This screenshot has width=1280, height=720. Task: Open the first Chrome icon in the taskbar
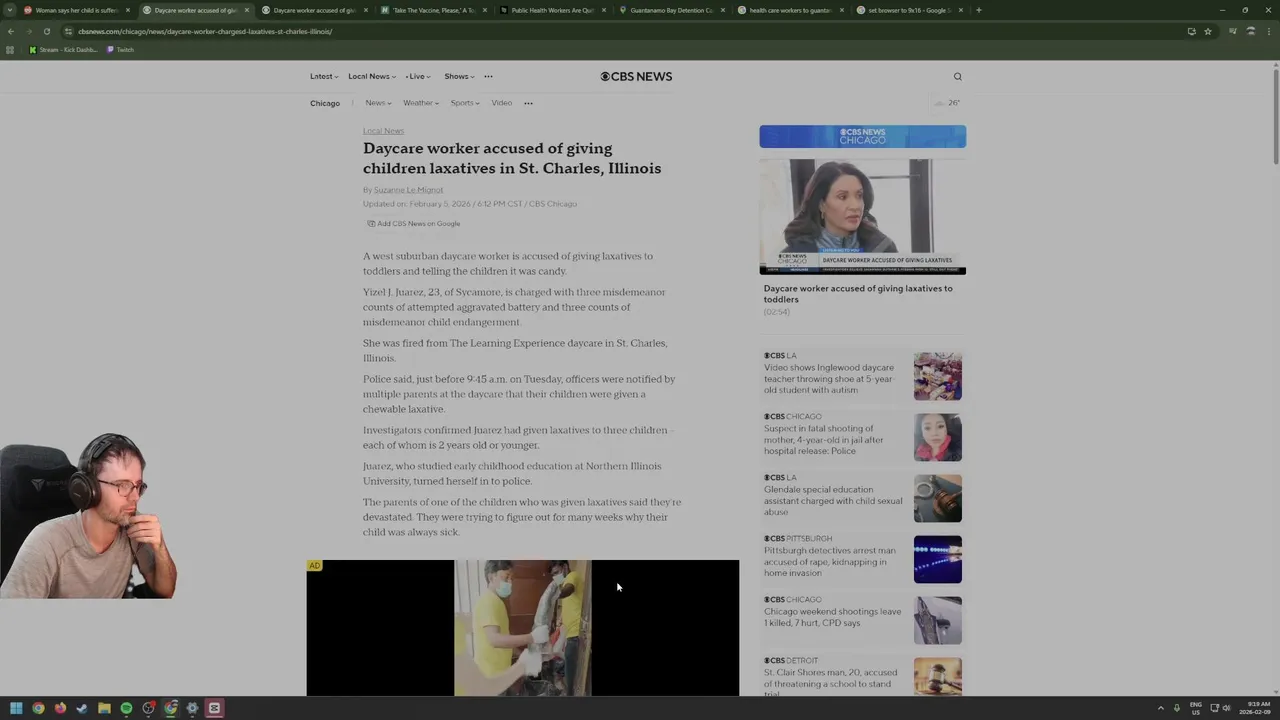click(x=38, y=708)
